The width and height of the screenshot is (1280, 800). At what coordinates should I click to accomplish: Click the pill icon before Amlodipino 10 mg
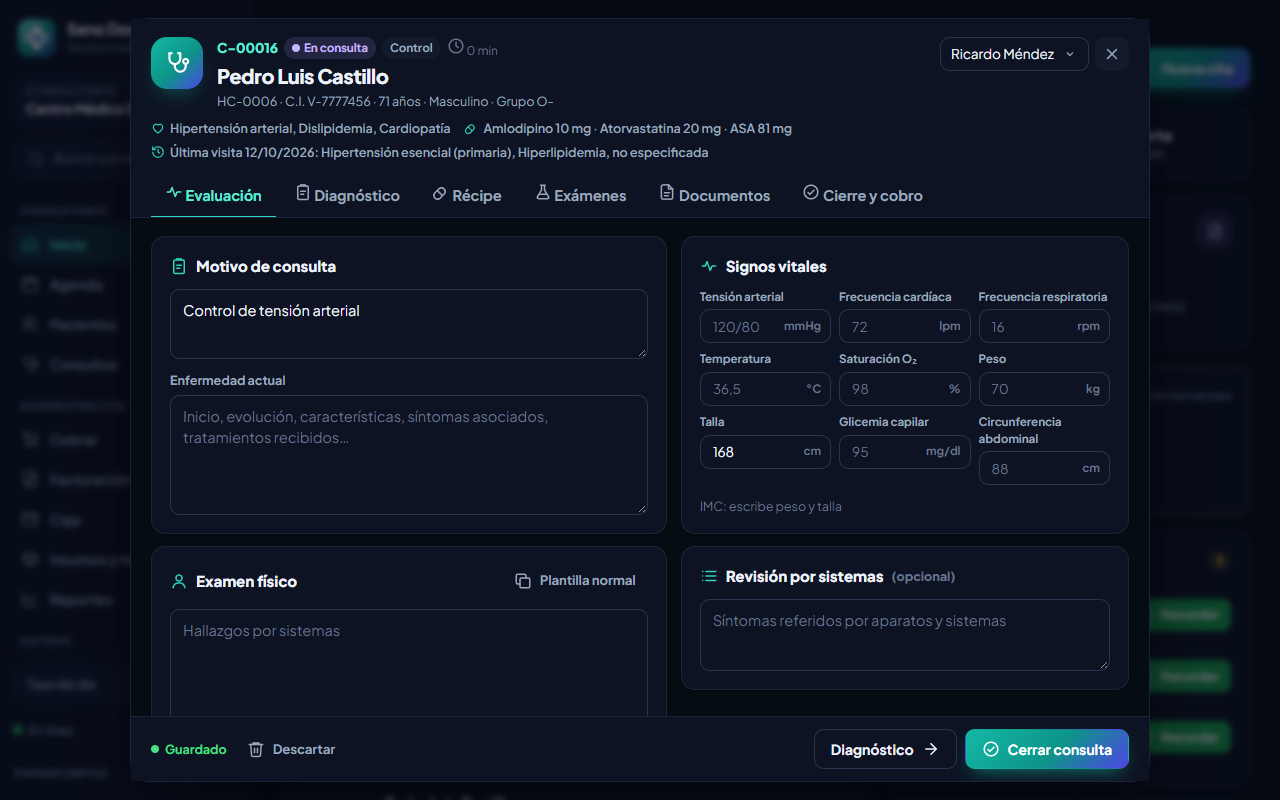(471, 129)
